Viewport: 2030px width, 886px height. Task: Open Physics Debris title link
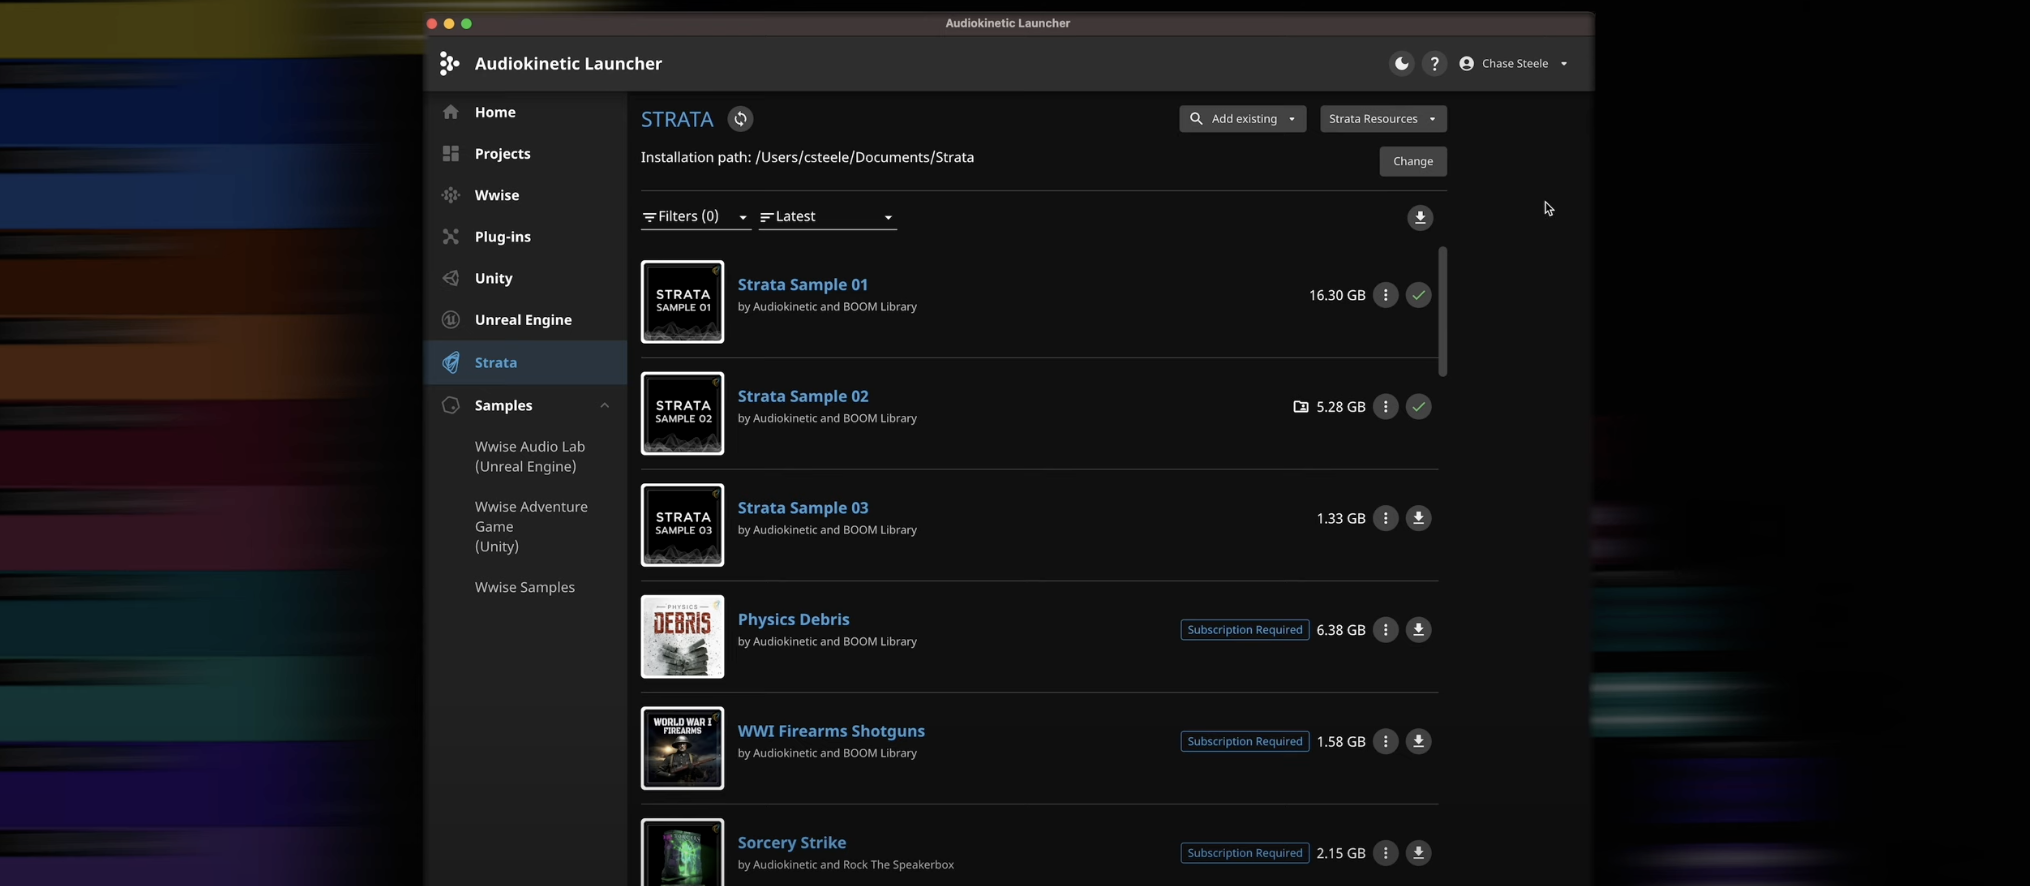pyautogui.click(x=793, y=619)
